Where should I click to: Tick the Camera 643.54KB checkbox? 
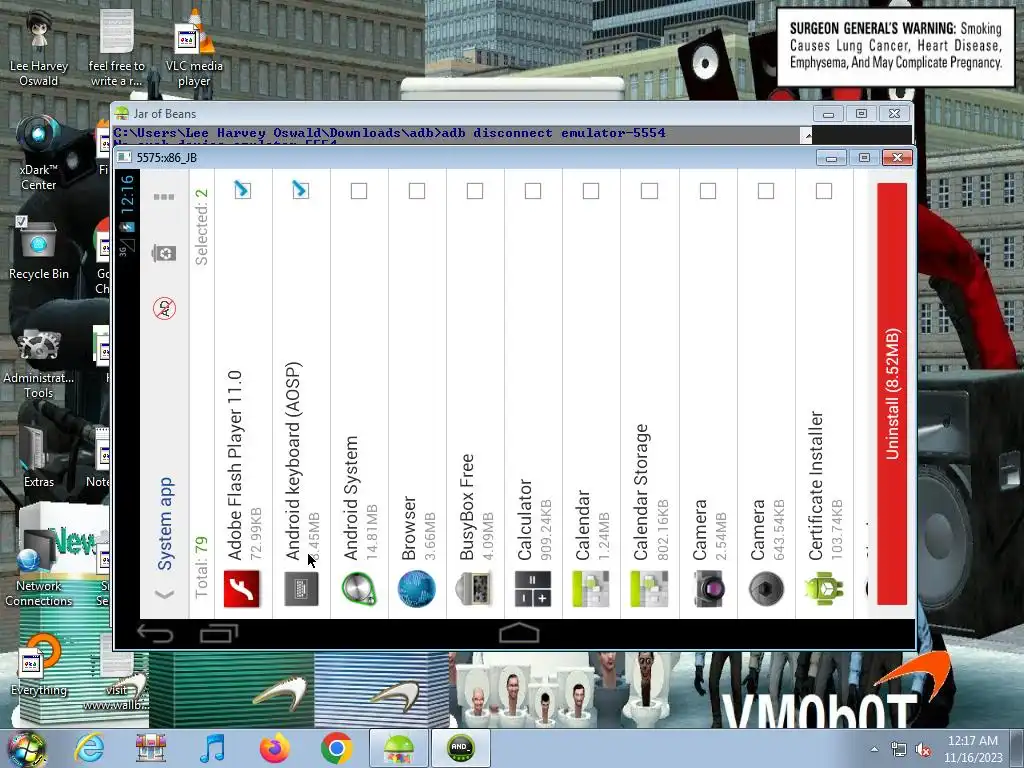765,191
